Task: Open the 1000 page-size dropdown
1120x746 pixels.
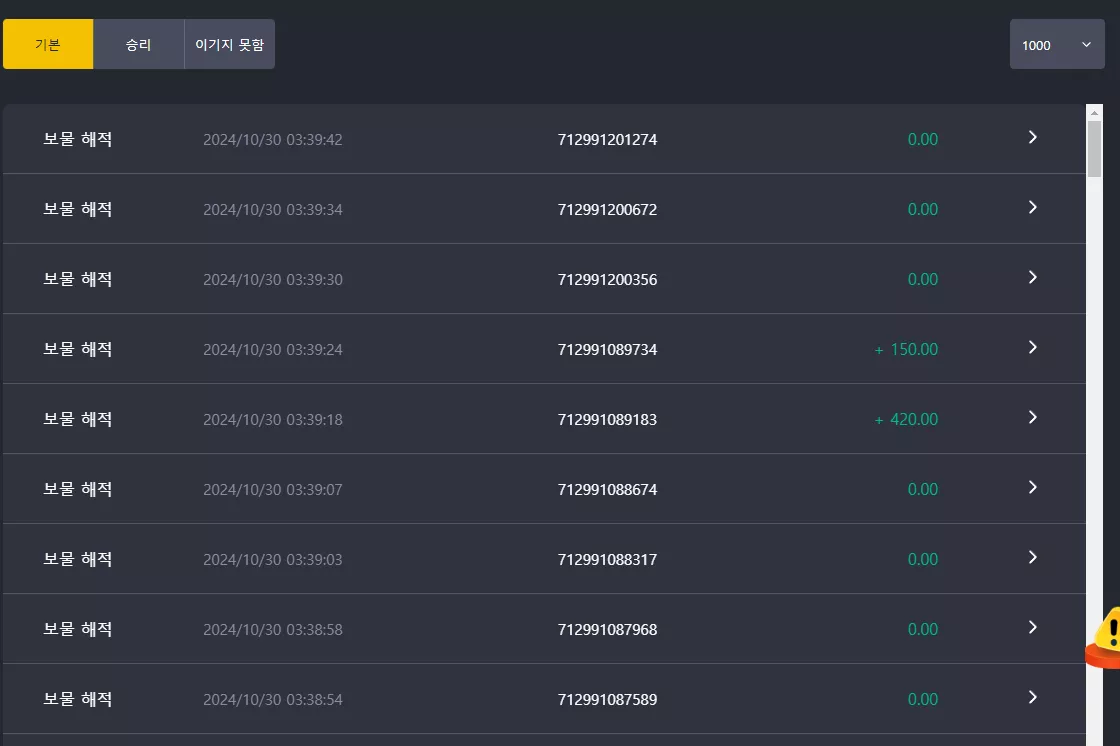Action: [x=1056, y=44]
